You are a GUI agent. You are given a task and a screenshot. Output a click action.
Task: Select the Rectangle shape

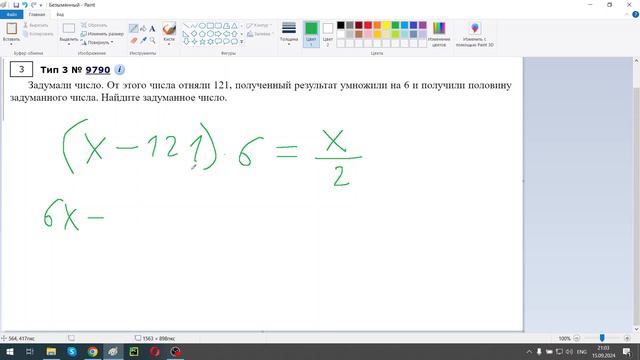(210, 26)
